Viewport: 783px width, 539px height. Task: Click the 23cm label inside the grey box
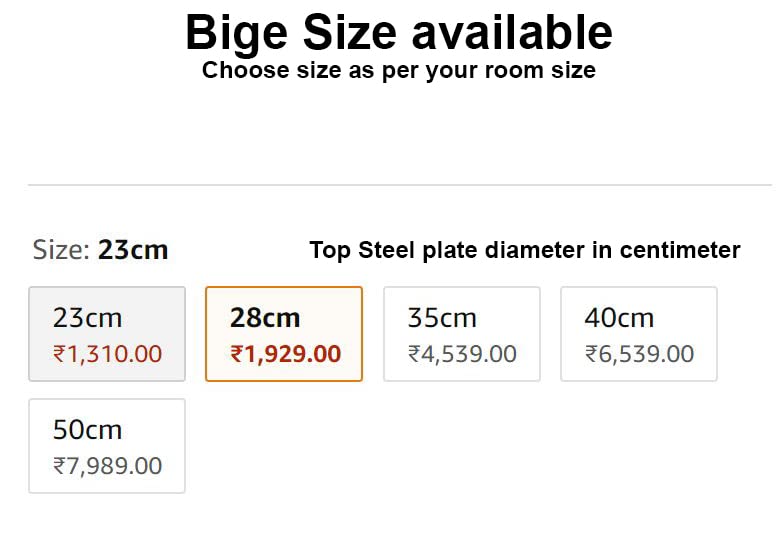[x=87, y=318]
